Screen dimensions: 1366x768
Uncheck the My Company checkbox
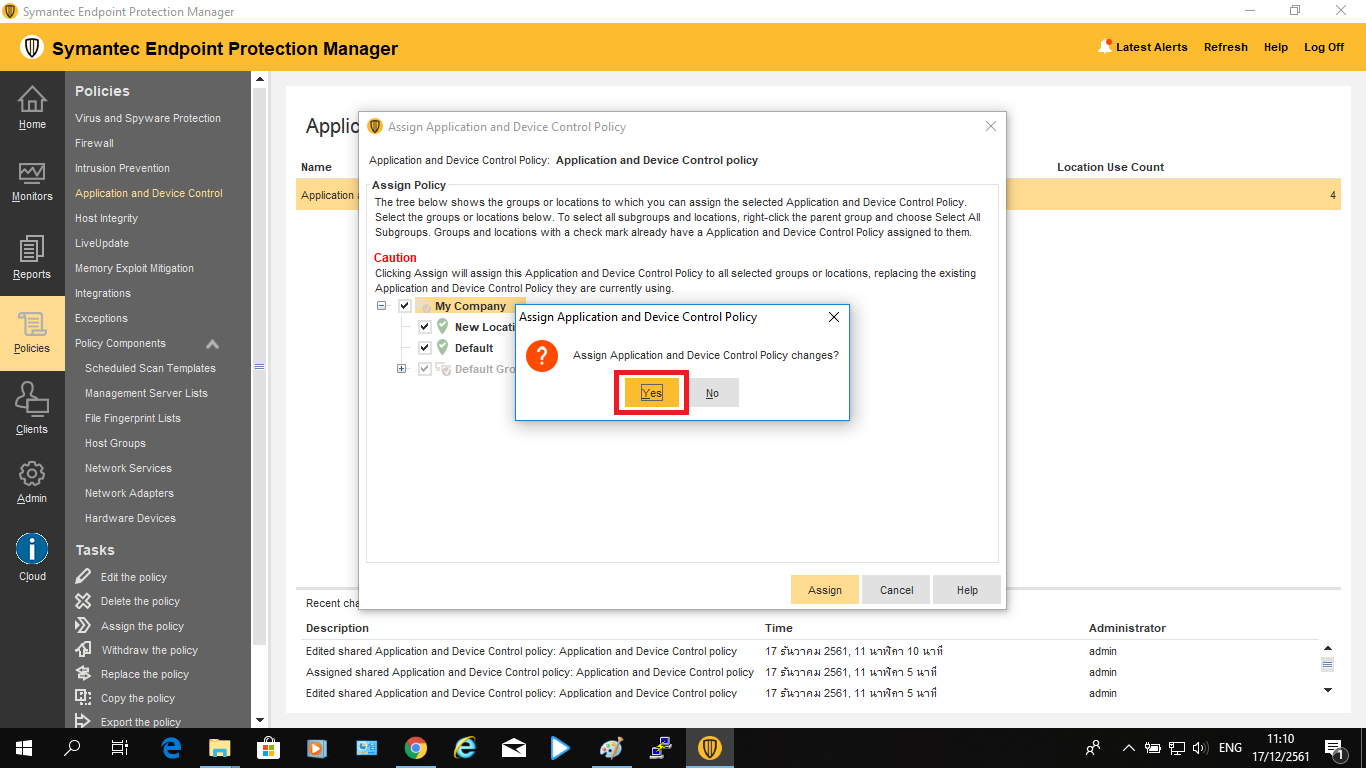(x=405, y=306)
